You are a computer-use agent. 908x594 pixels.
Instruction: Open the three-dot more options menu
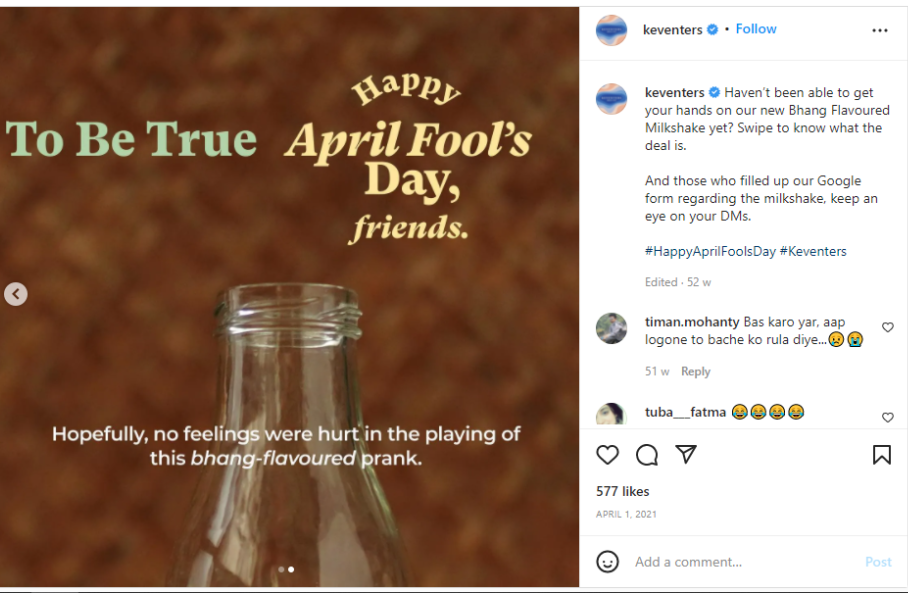[x=880, y=30]
